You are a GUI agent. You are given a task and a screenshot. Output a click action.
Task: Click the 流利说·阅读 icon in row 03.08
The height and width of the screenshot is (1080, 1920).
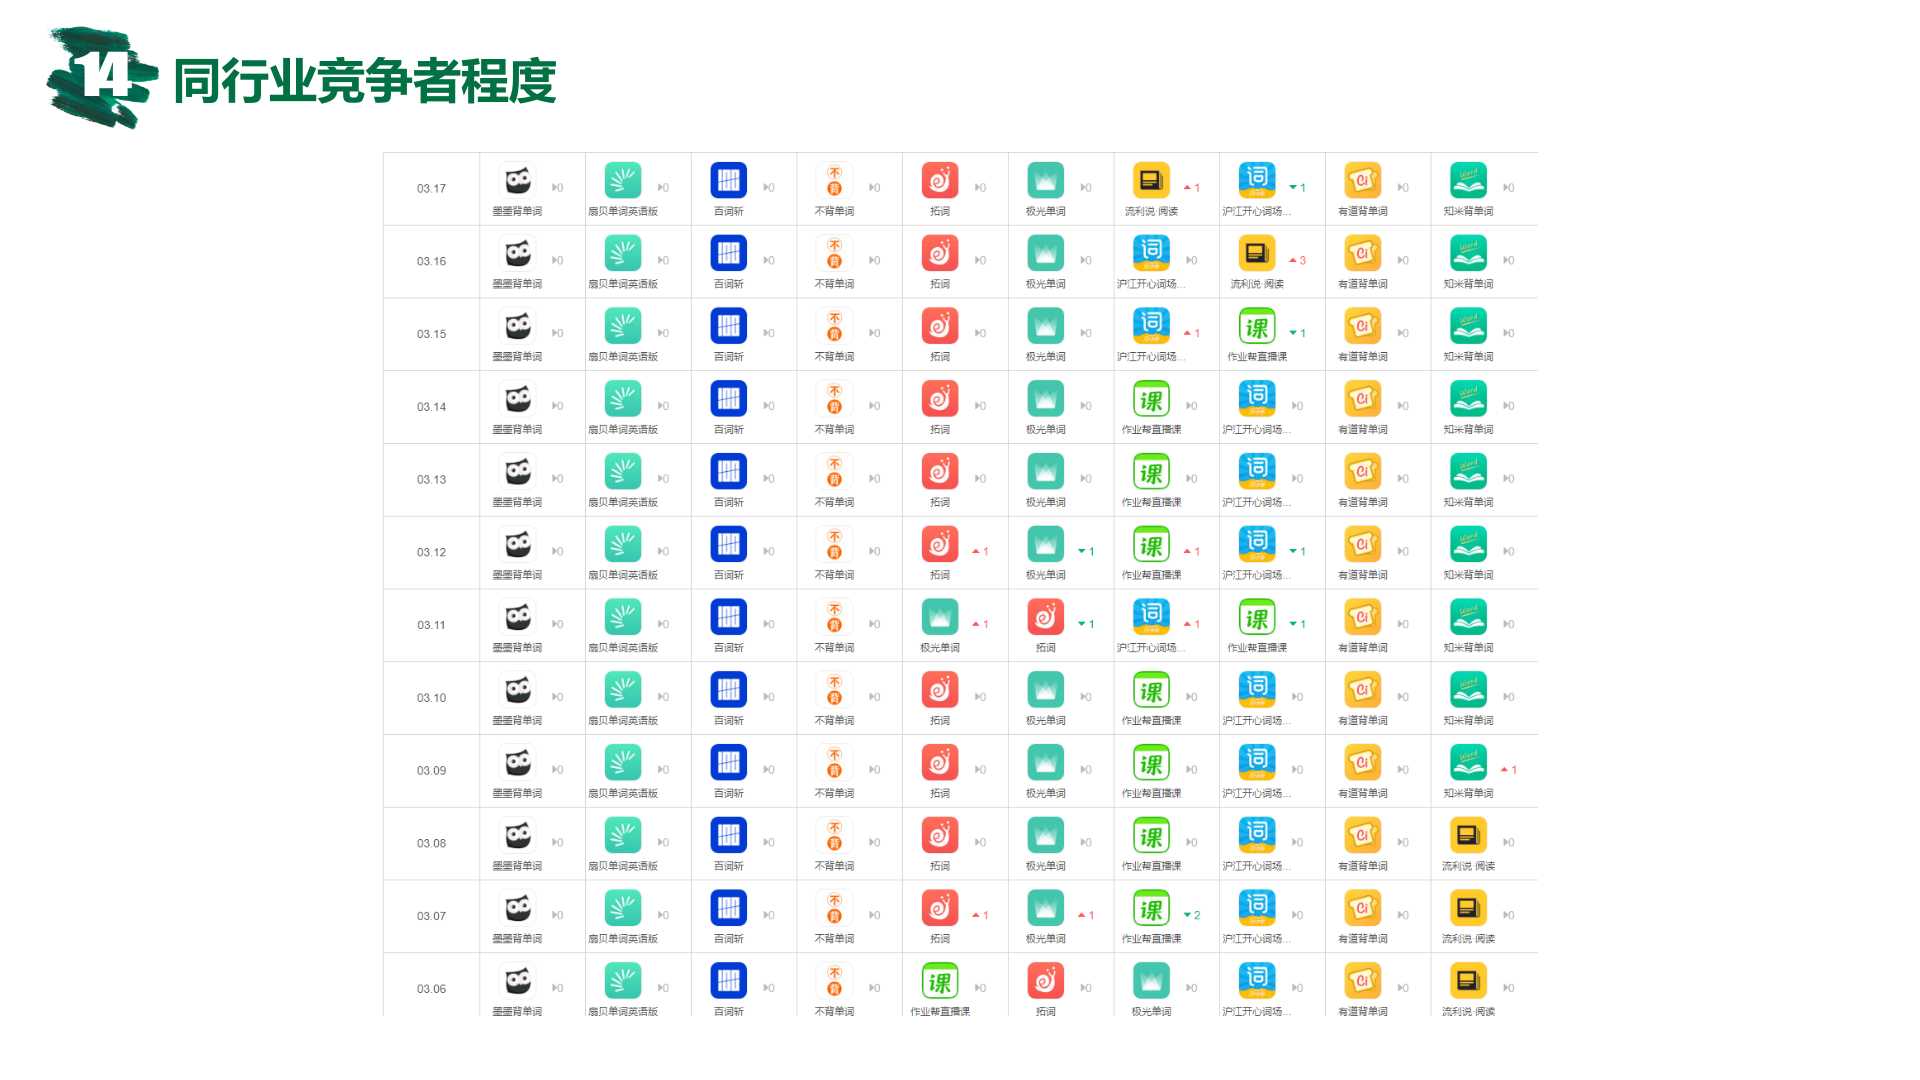(1468, 836)
